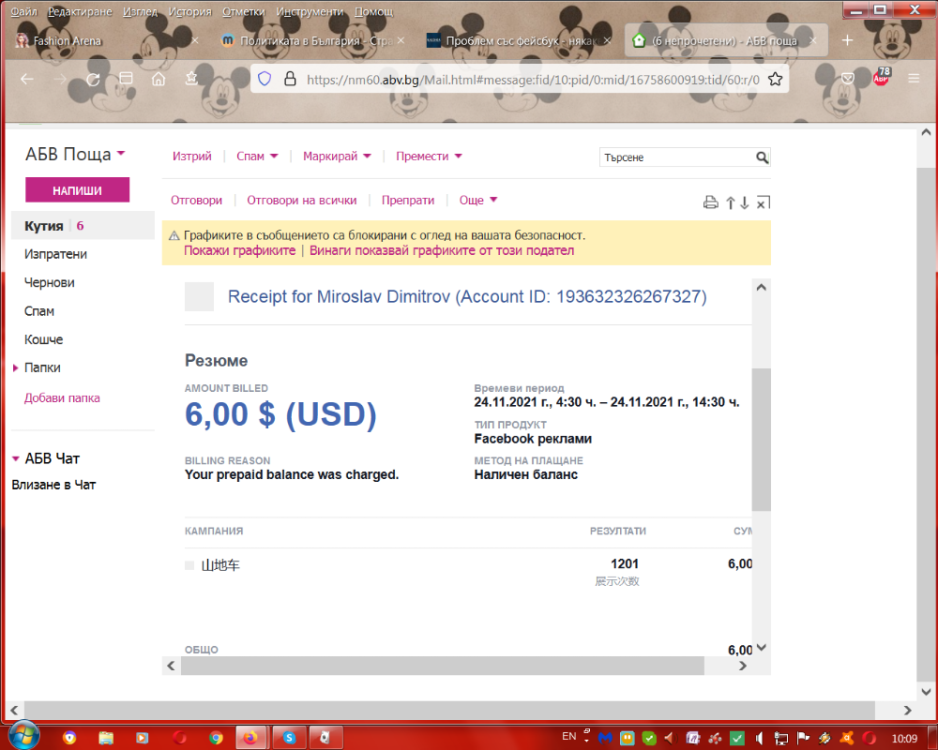The height and width of the screenshot is (750, 938).
Task: Go back with the browser back arrow
Action: click(x=27, y=79)
